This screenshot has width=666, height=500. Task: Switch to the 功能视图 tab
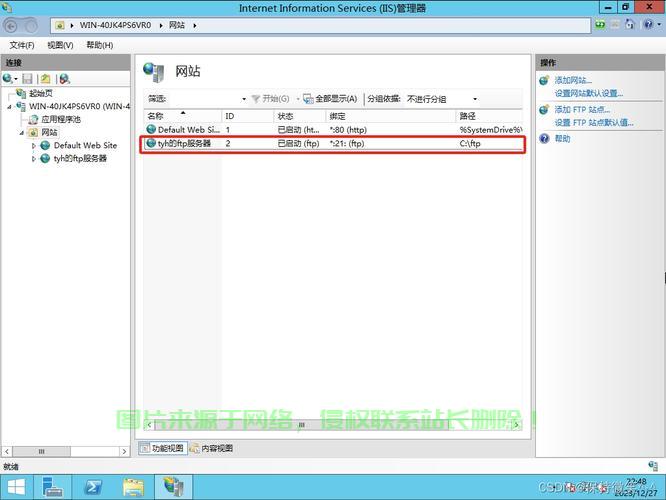[x=163, y=448]
